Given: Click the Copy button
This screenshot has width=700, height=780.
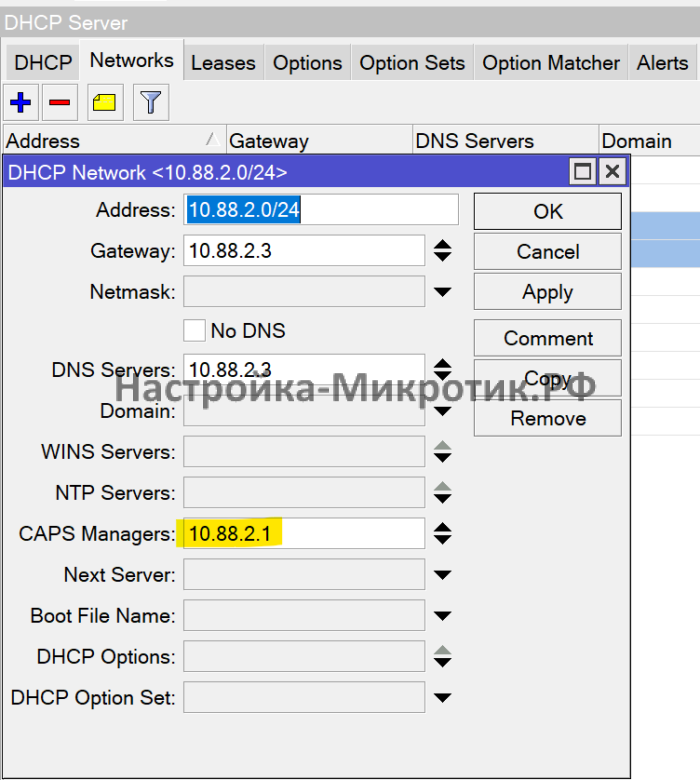Looking at the screenshot, I should (x=548, y=378).
